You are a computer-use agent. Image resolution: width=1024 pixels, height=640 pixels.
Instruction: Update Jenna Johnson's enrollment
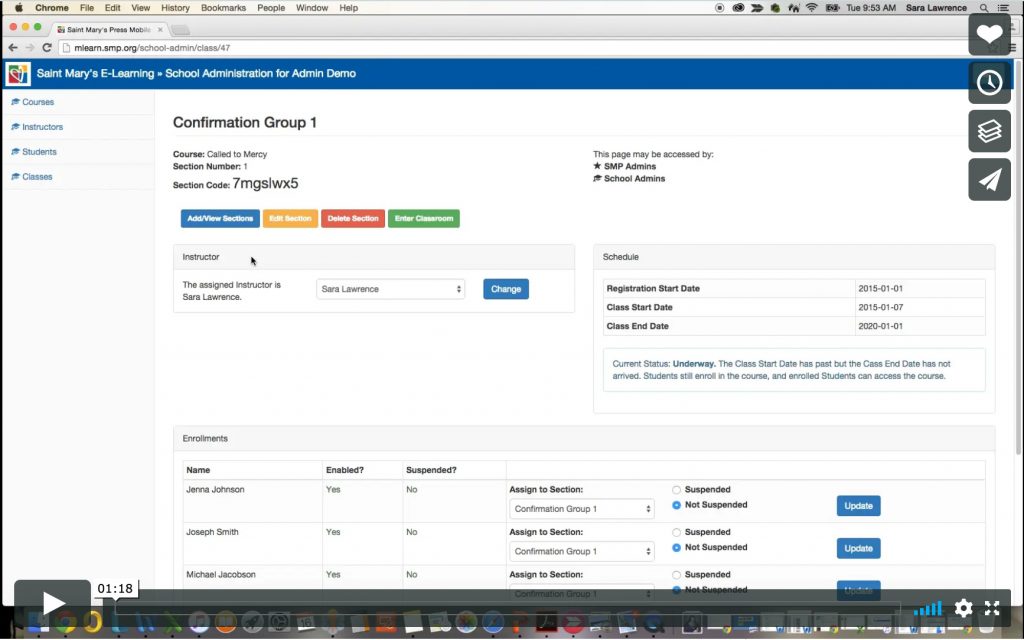click(858, 505)
